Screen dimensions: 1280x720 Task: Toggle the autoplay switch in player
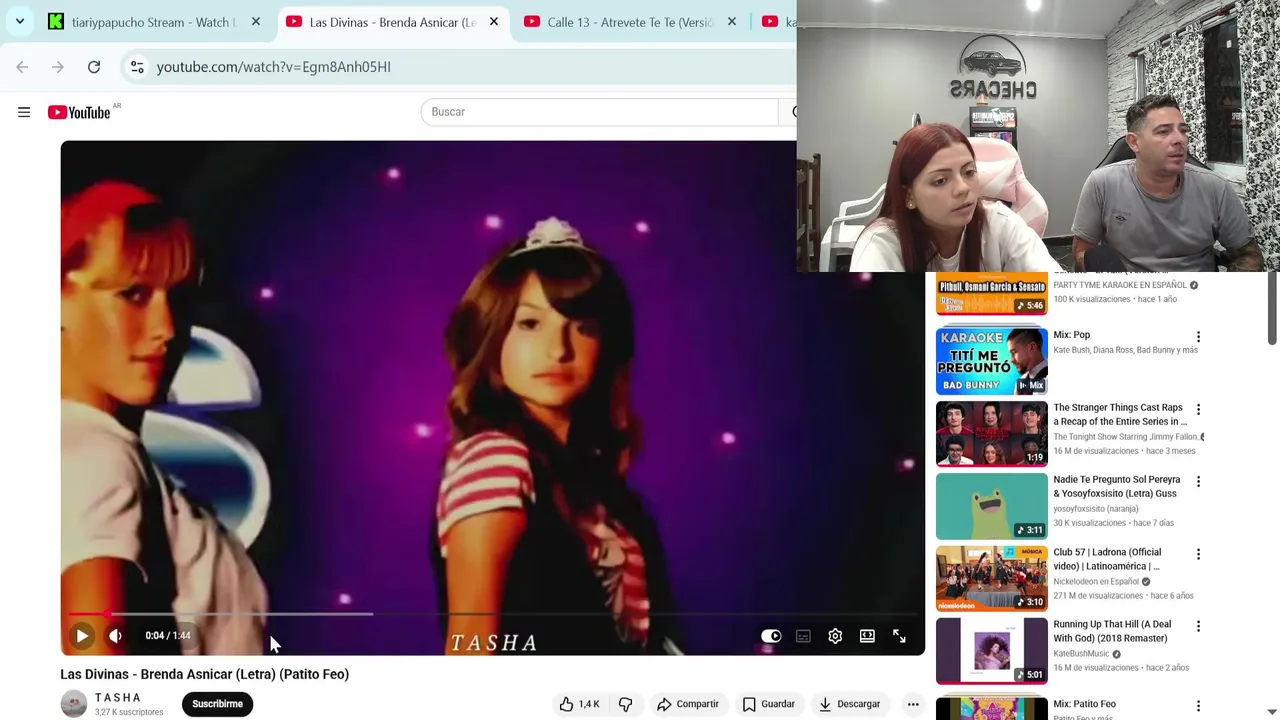(771, 636)
